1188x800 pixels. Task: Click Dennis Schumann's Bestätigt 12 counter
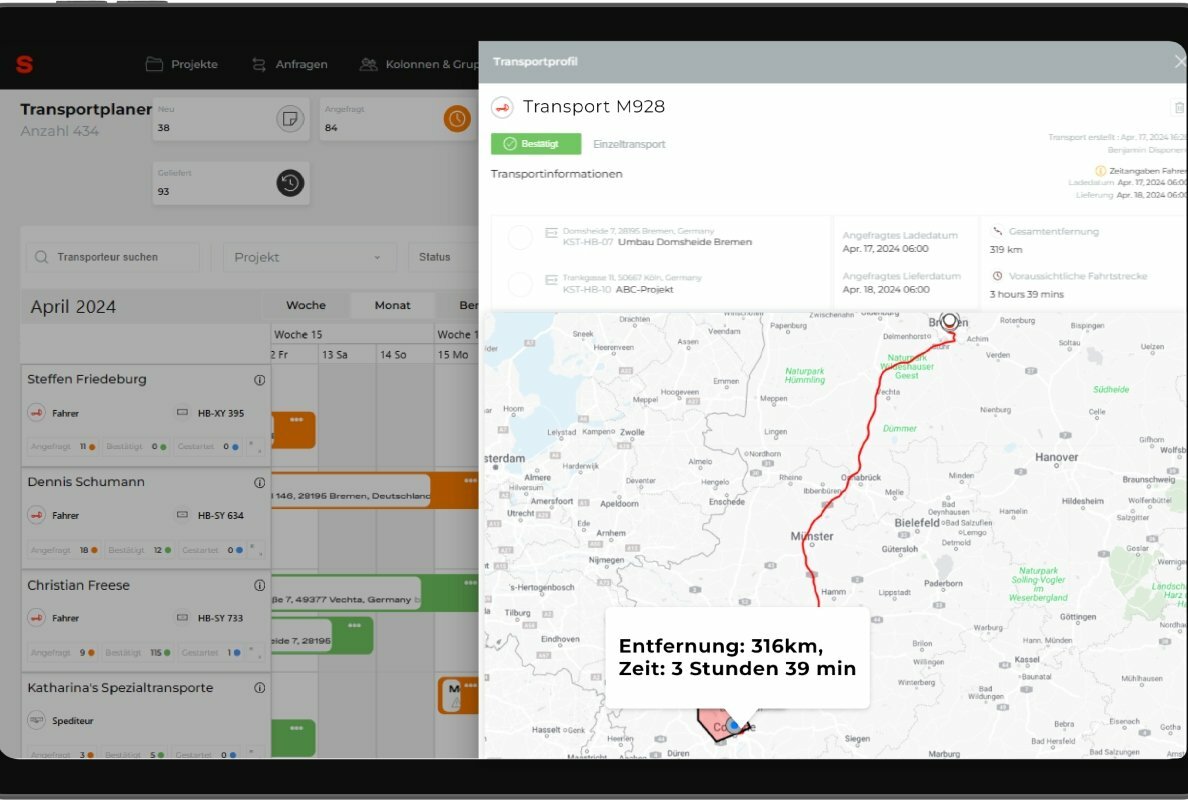click(139, 550)
